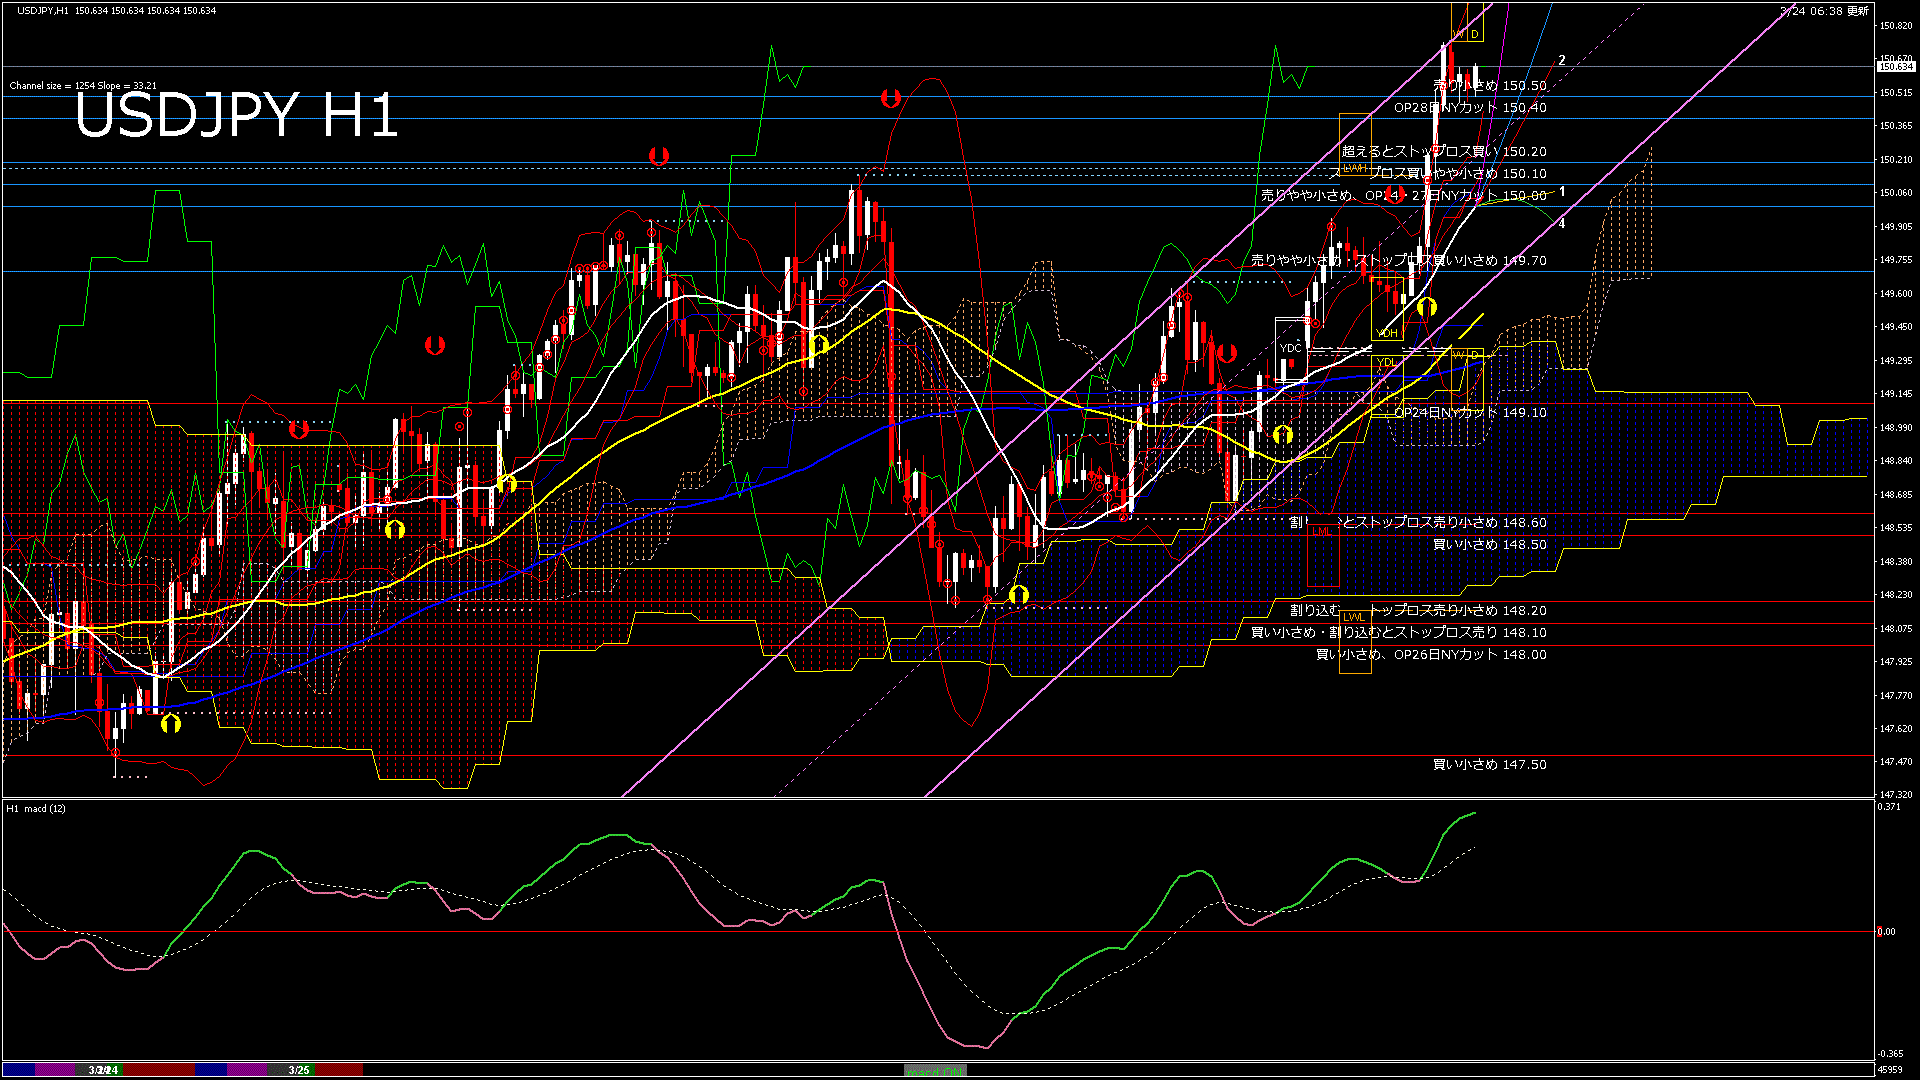Click the '買い小さめ 147.50' label
The height and width of the screenshot is (1080, 1920).
1490,765
